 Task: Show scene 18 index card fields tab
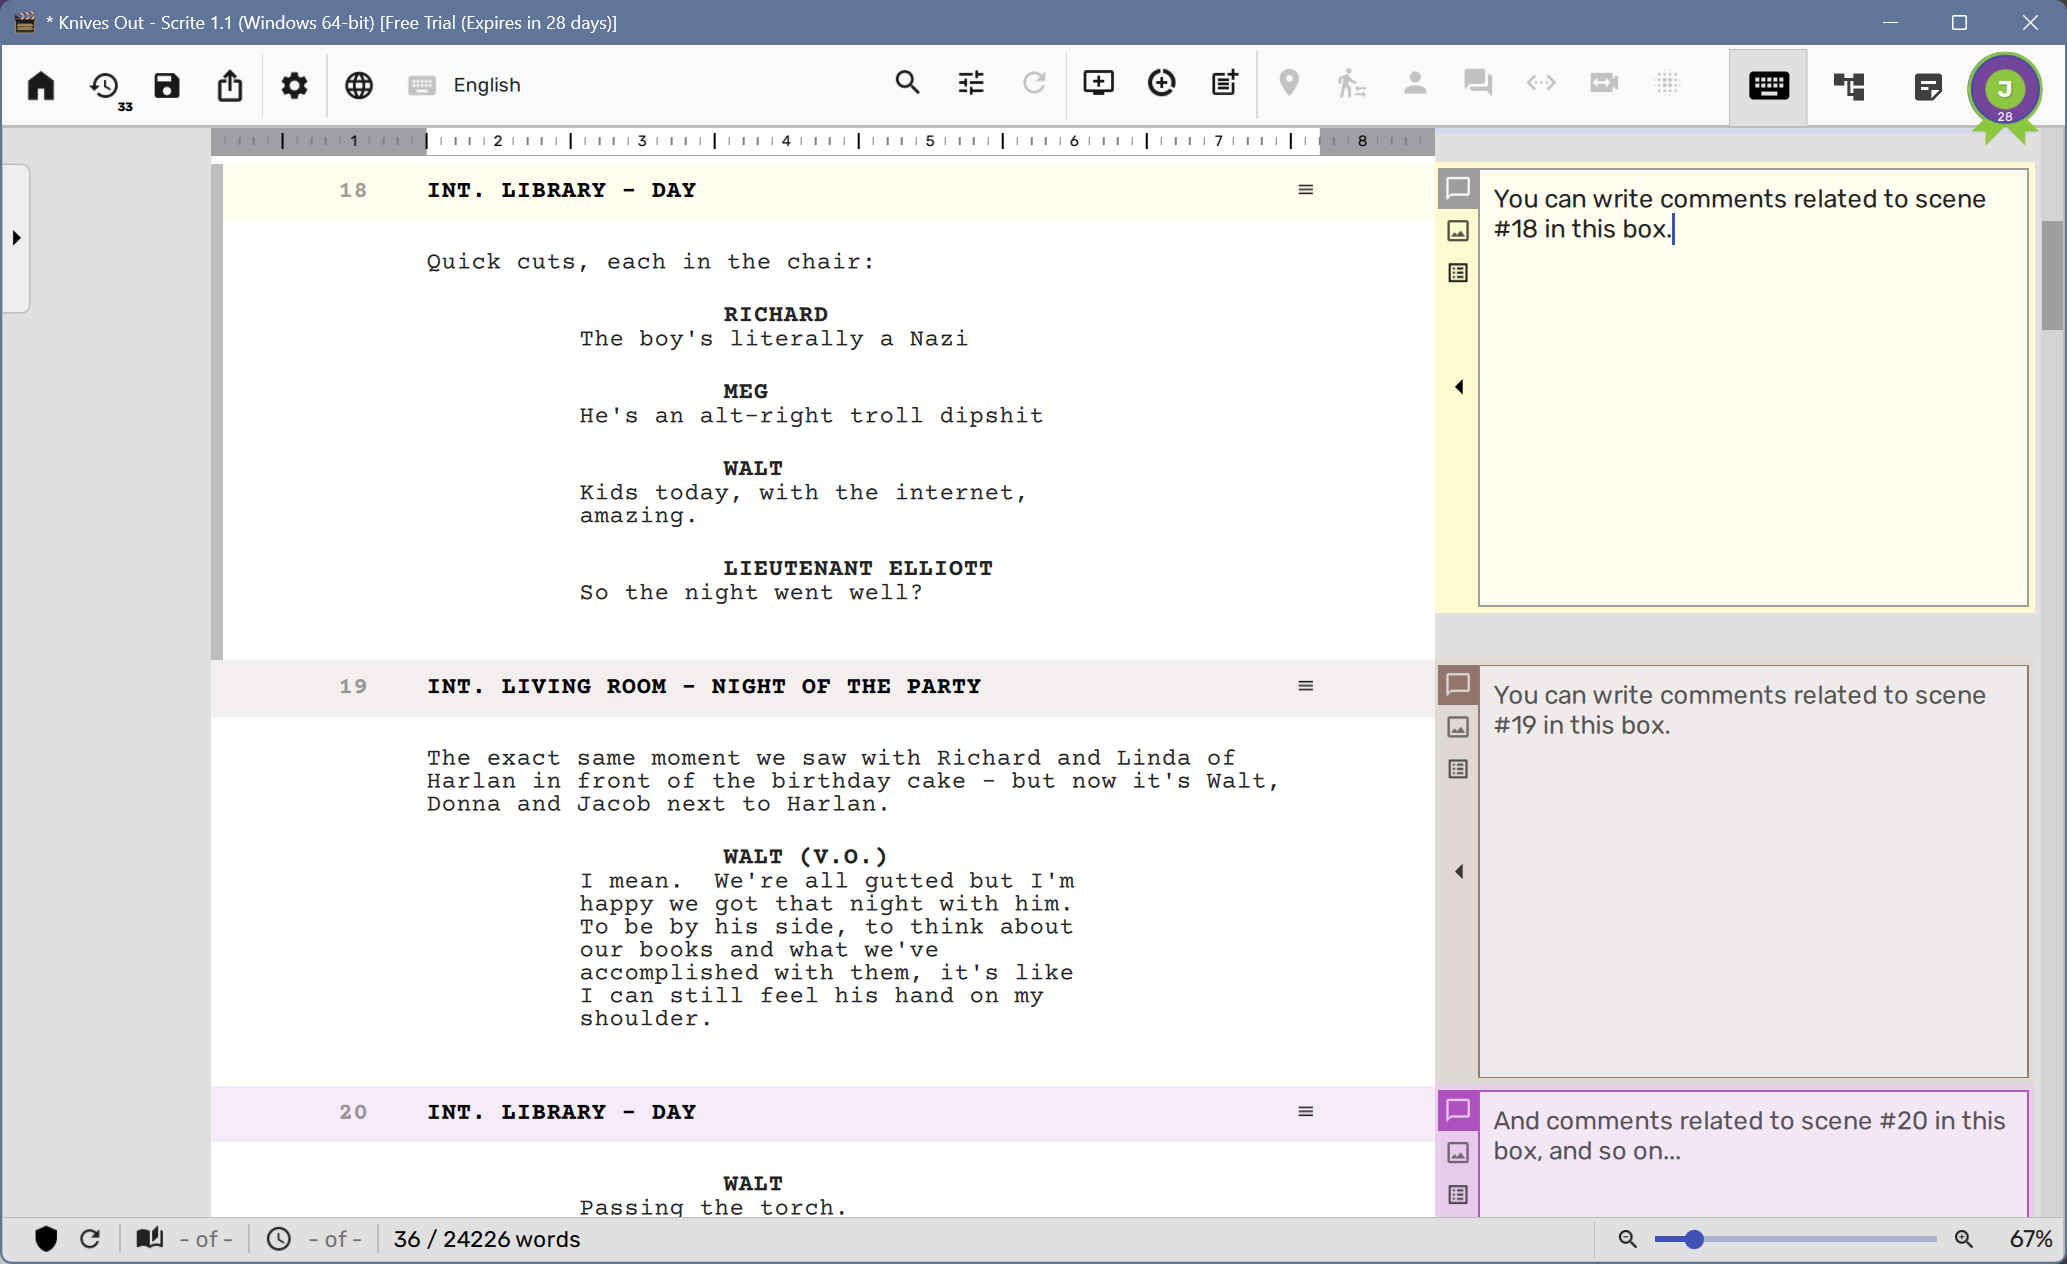tap(1458, 273)
